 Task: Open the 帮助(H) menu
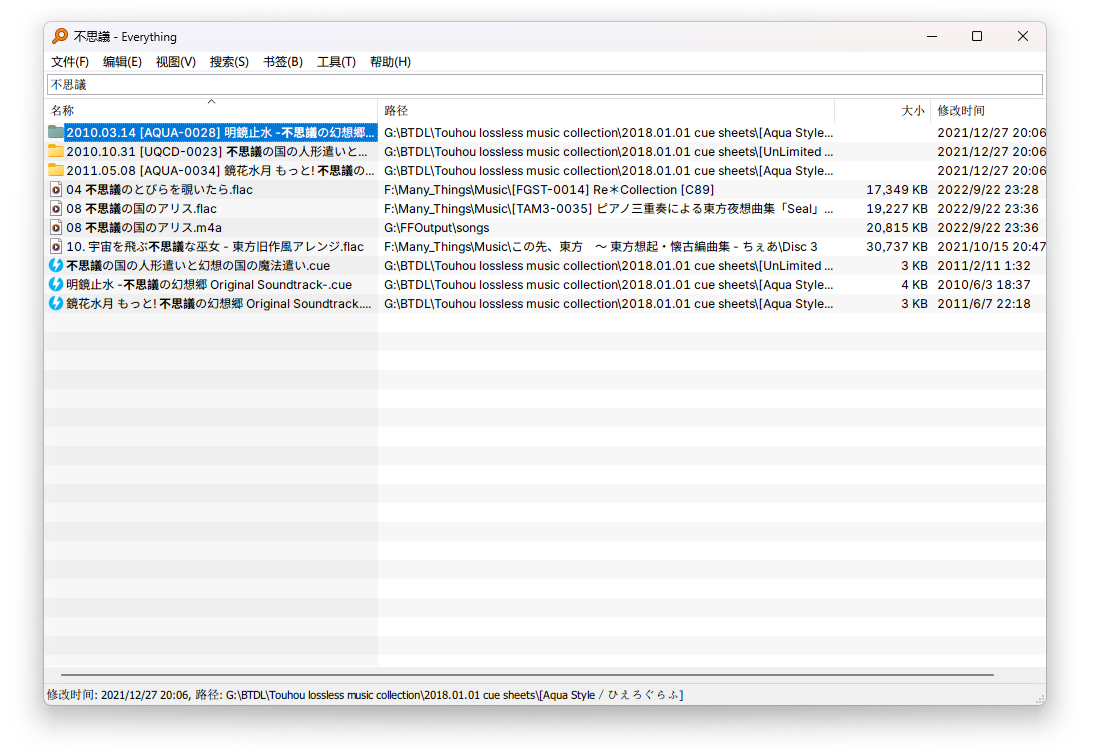coord(389,61)
